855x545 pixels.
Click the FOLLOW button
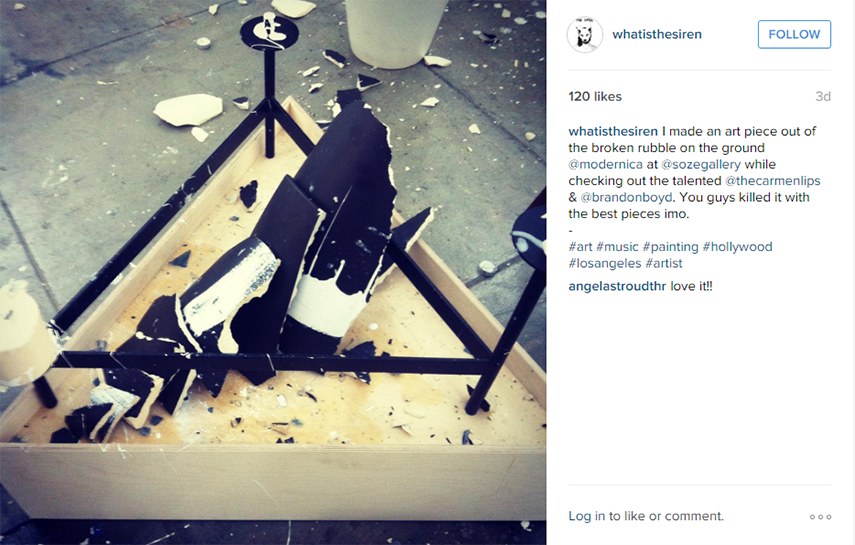(794, 34)
